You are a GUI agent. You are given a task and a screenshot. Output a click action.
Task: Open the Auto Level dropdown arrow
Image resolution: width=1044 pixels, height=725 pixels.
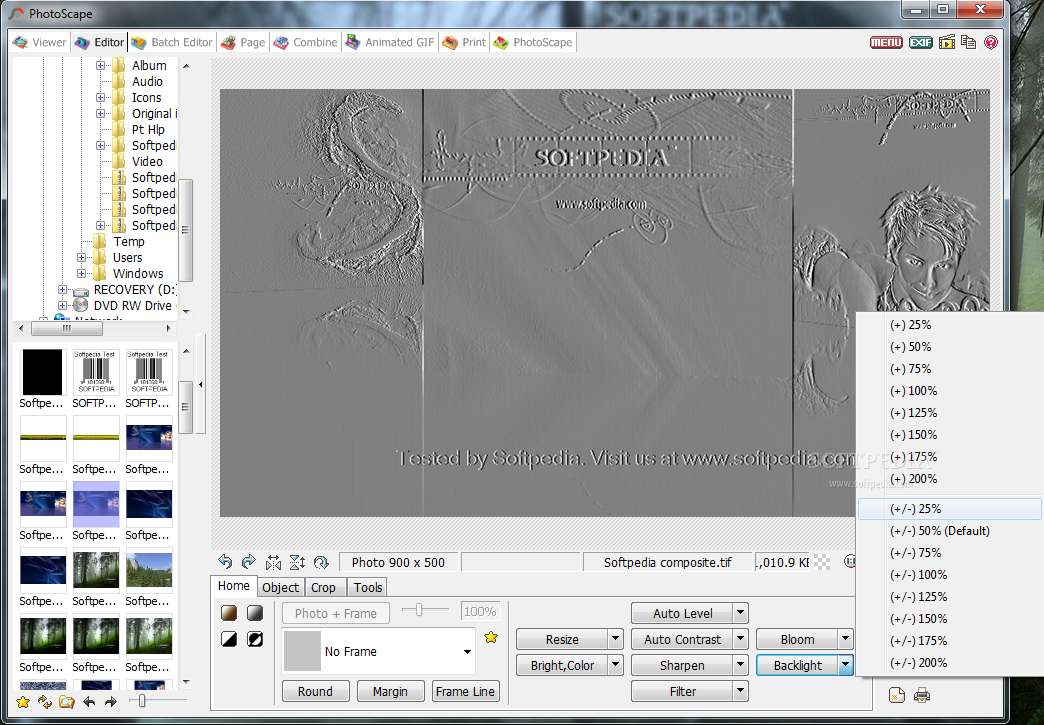tap(740, 613)
